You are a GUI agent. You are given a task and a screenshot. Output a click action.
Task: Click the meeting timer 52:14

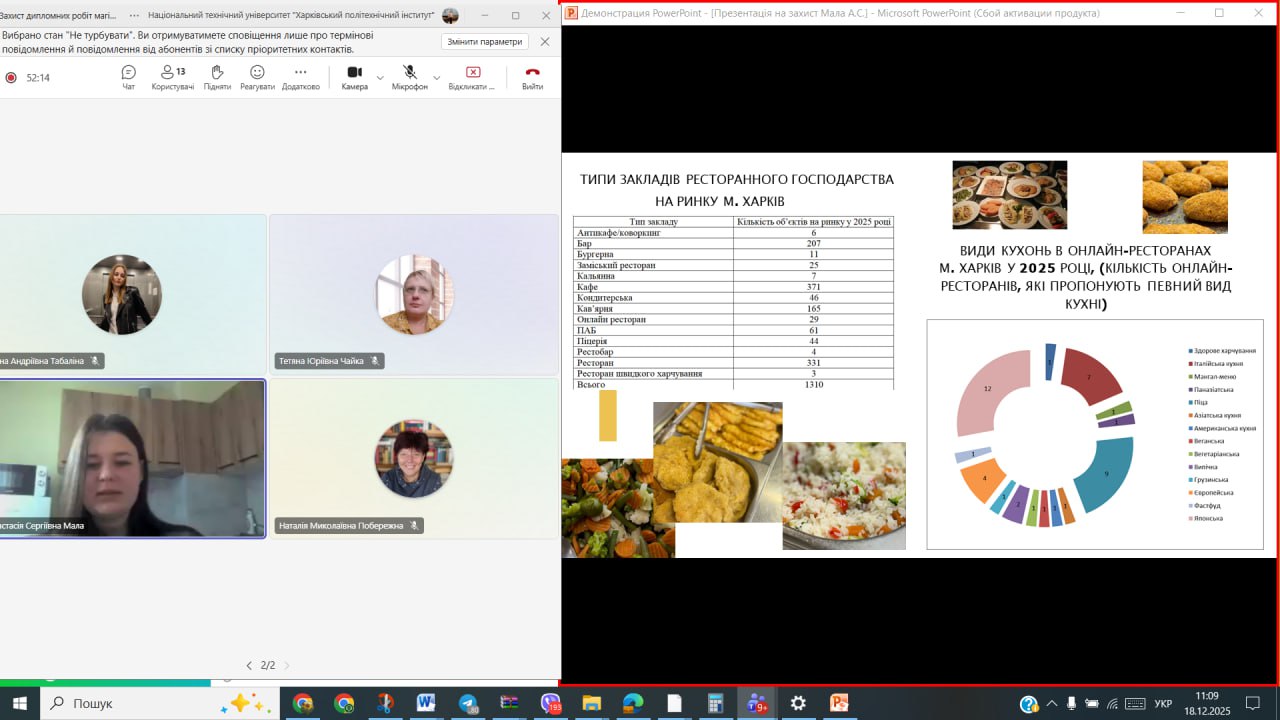[x=38, y=77]
